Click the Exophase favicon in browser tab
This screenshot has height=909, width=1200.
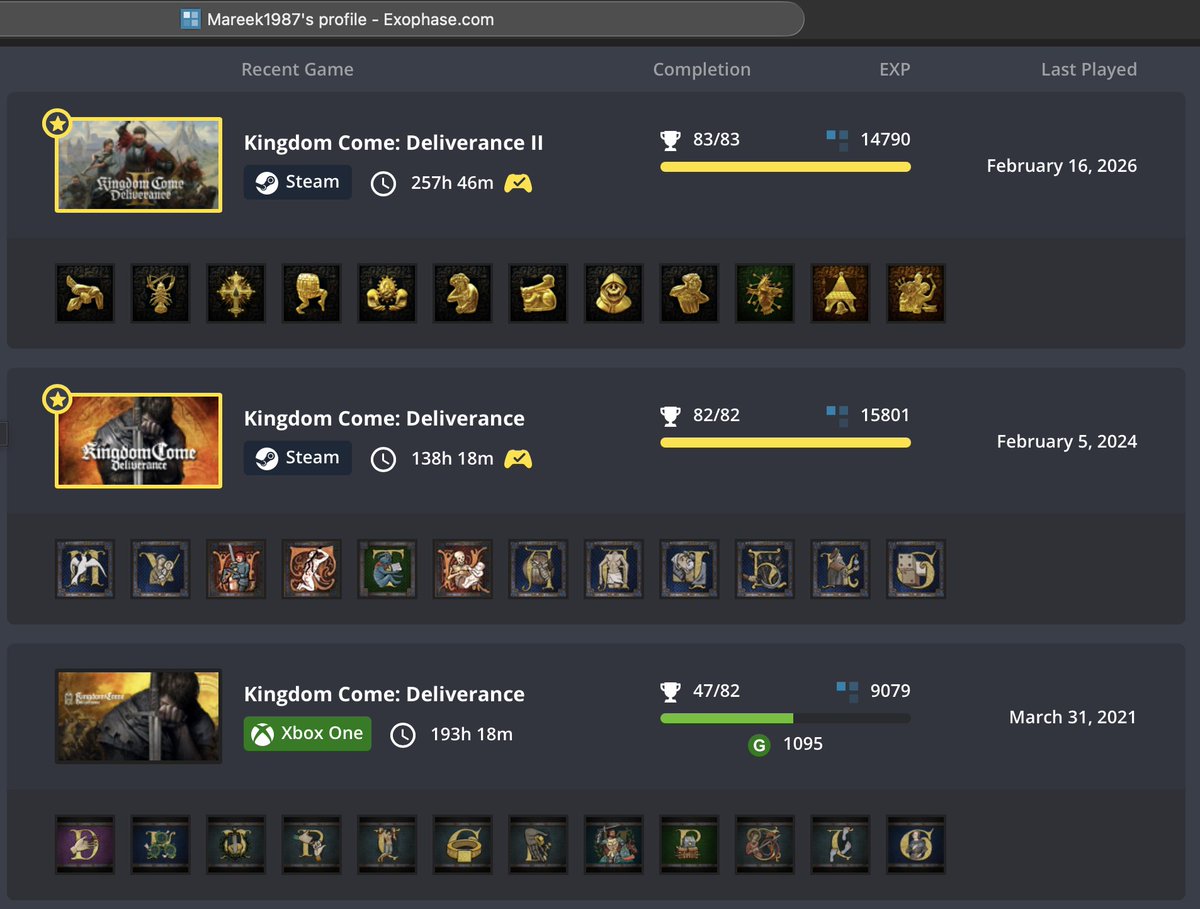191,19
